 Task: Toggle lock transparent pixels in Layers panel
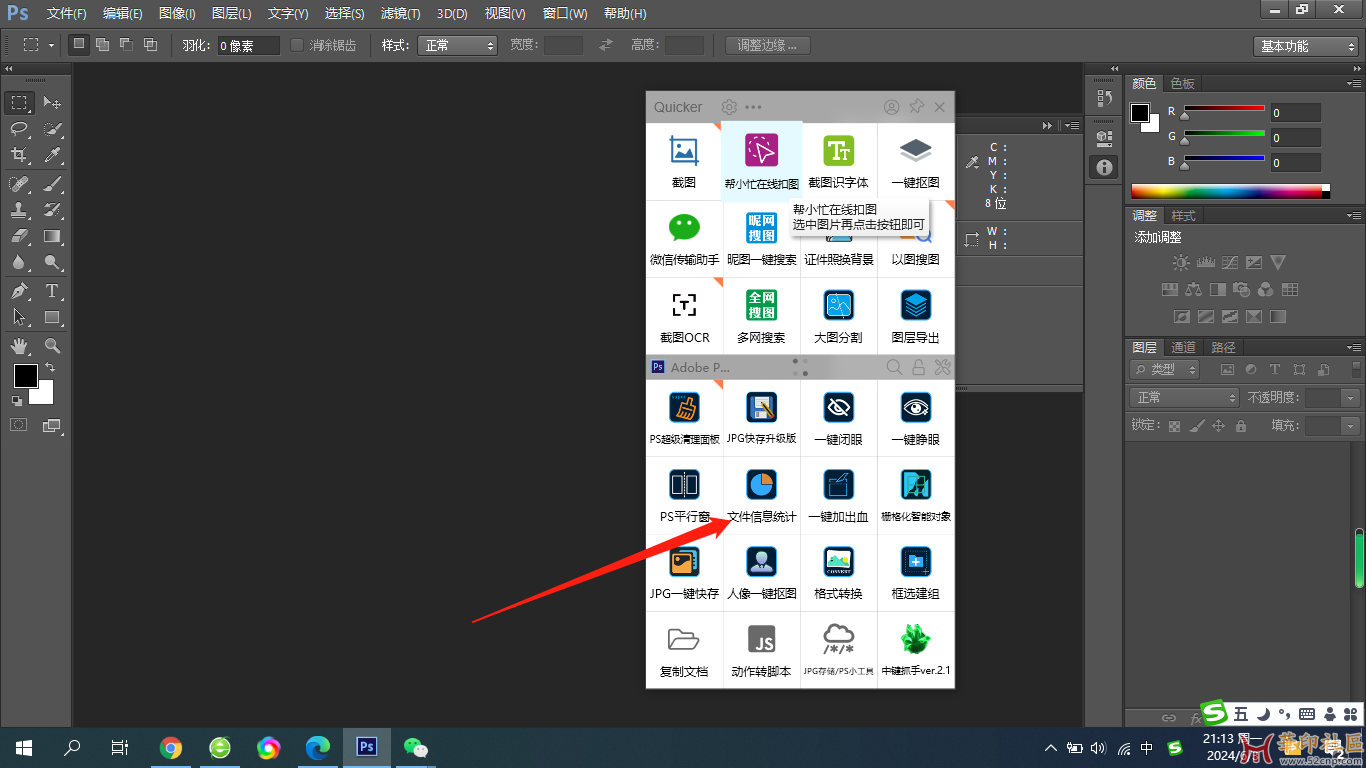[x=1175, y=426]
